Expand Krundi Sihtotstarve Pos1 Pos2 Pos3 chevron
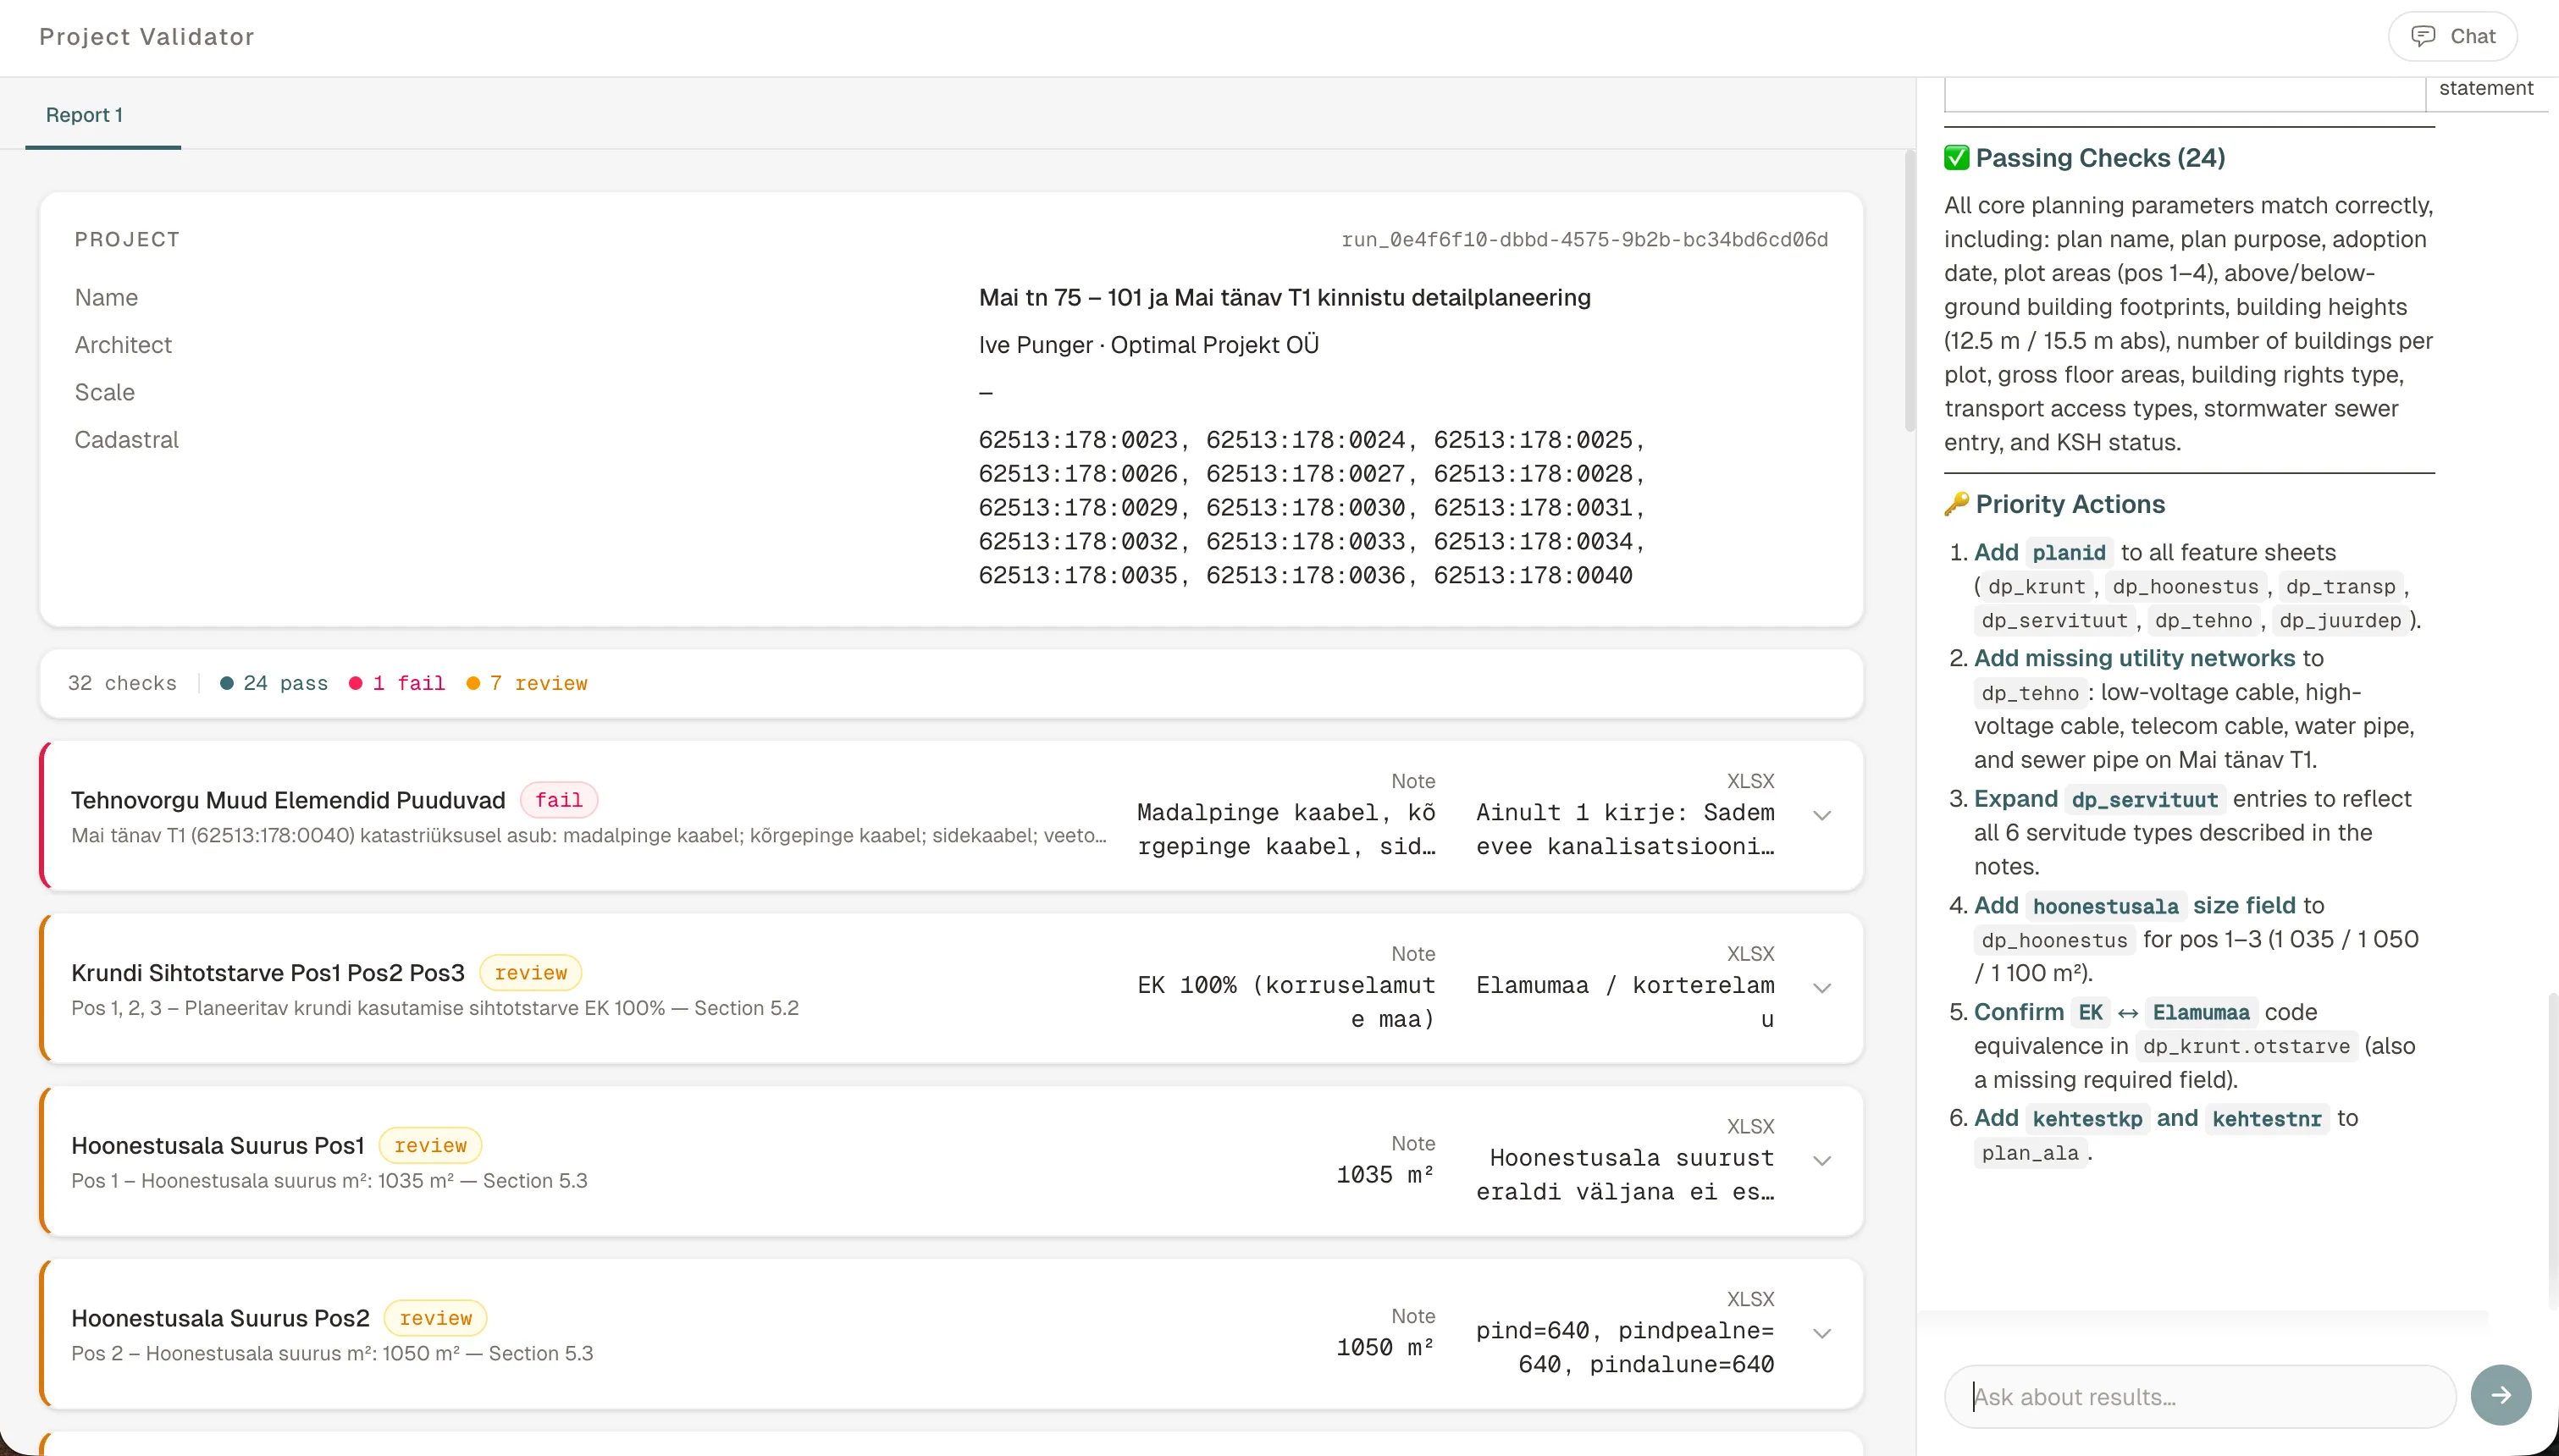Image resolution: width=2559 pixels, height=1456 pixels. [x=1822, y=988]
